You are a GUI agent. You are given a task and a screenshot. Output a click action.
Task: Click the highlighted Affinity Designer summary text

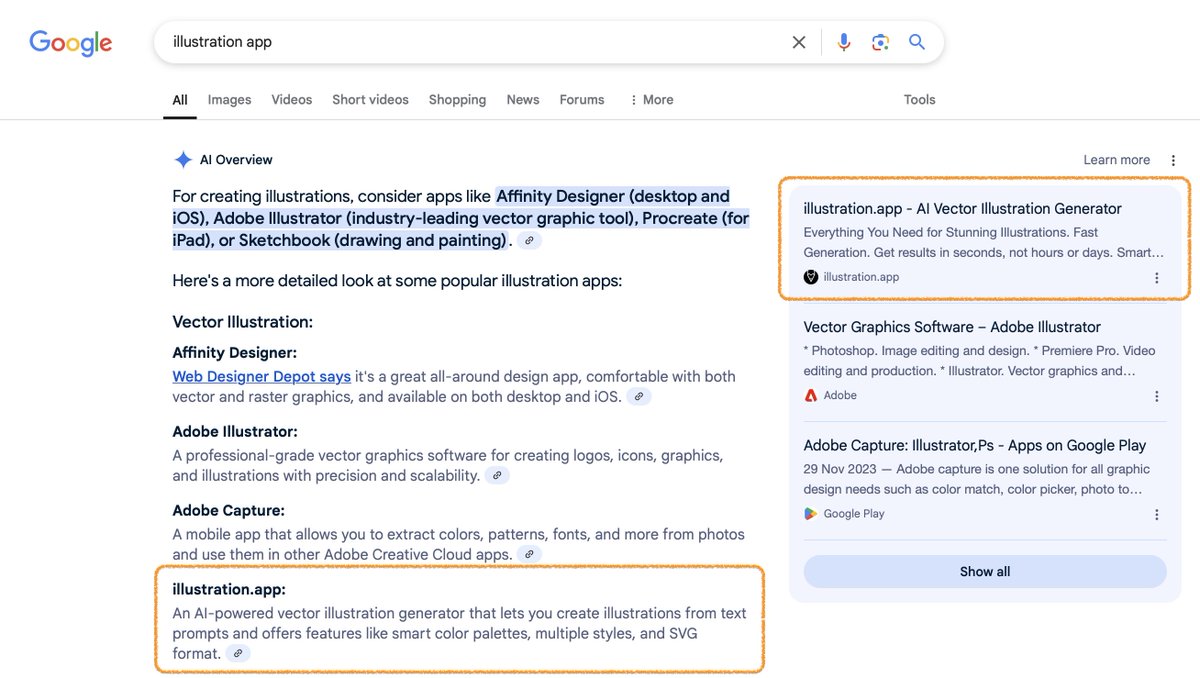(x=460, y=218)
